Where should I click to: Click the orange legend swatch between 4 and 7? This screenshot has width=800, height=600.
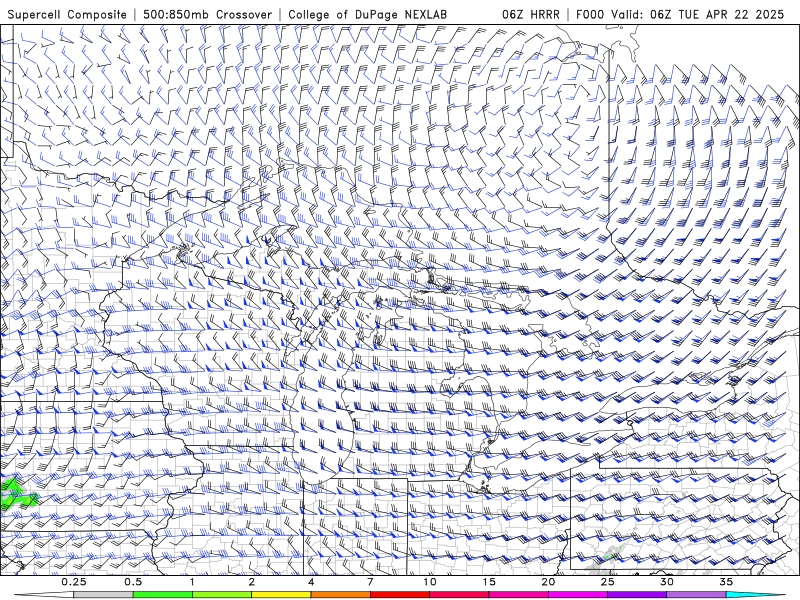click(340, 595)
